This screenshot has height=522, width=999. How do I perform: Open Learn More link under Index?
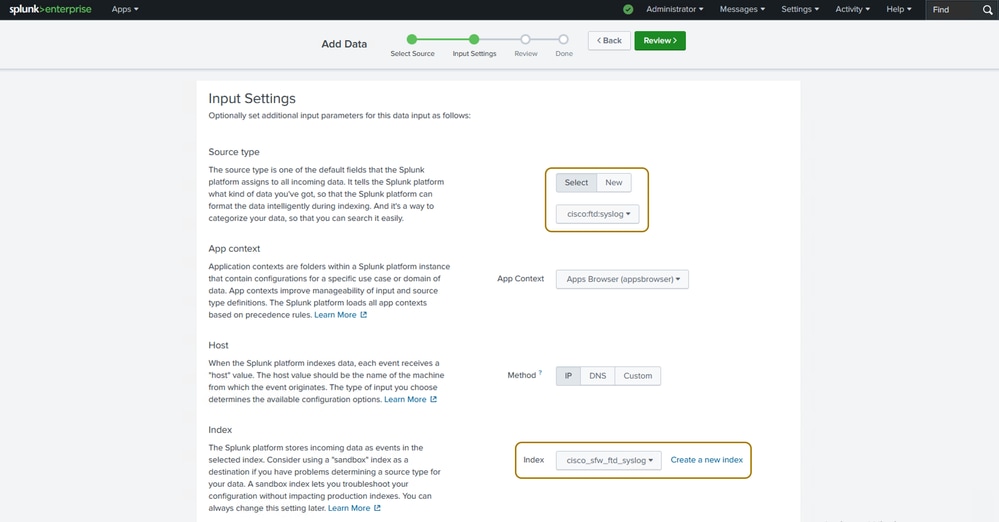[354, 509]
